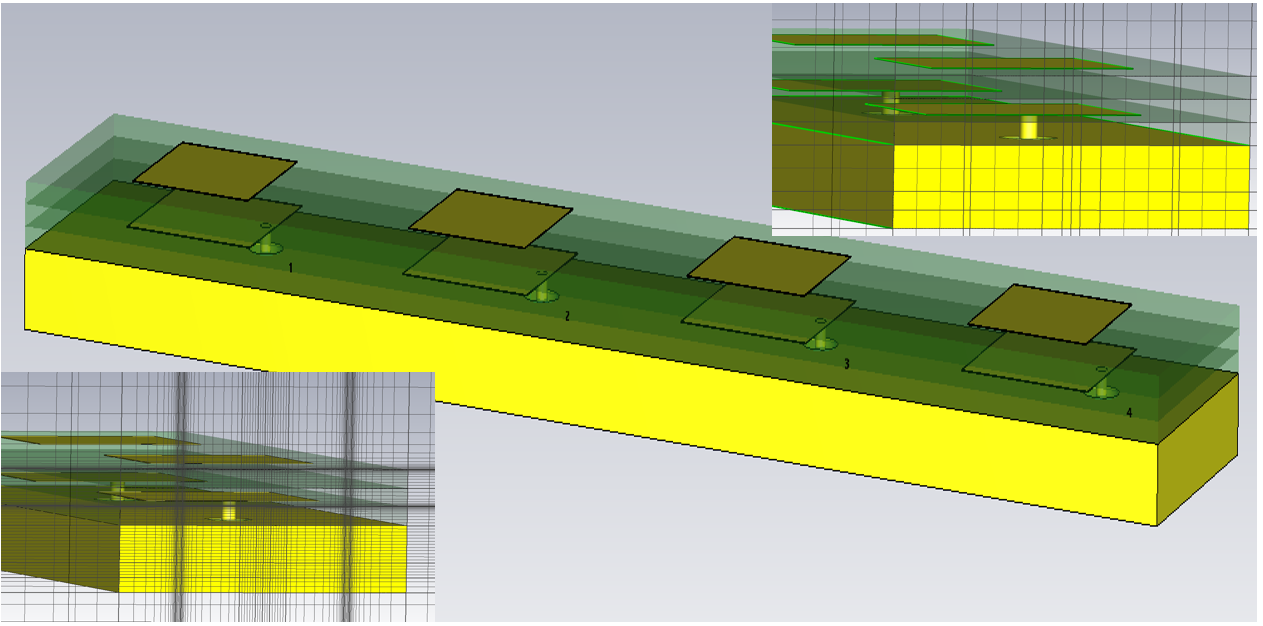Click the port number 2 label
The height and width of the screenshot is (626, 1263).
click(x=567, y=316)
